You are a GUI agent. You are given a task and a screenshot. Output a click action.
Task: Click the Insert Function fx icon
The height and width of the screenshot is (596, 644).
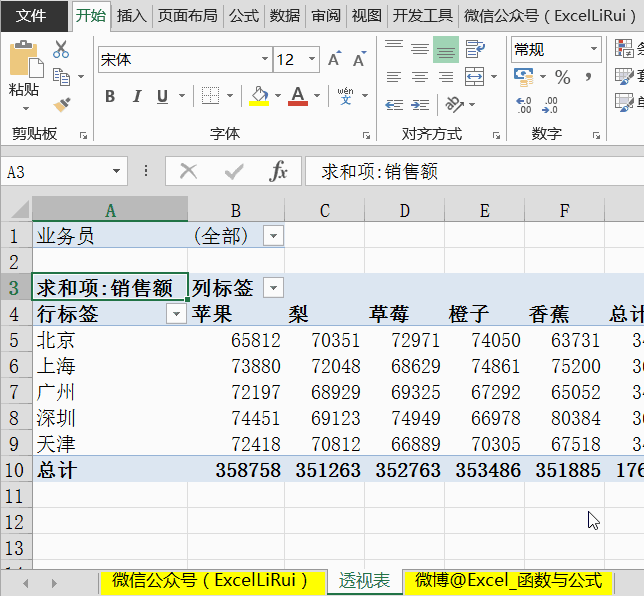pyautogui.click(x=278, y=171)
